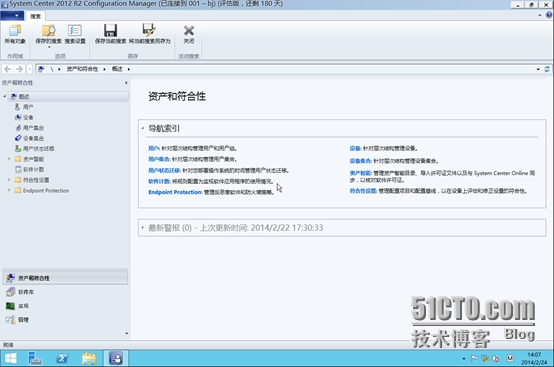Click the 所有对象 (All Objects) ribbon icon
Image resolution: width=554 pixels, height=367 pixels.
tap(15, 34)
